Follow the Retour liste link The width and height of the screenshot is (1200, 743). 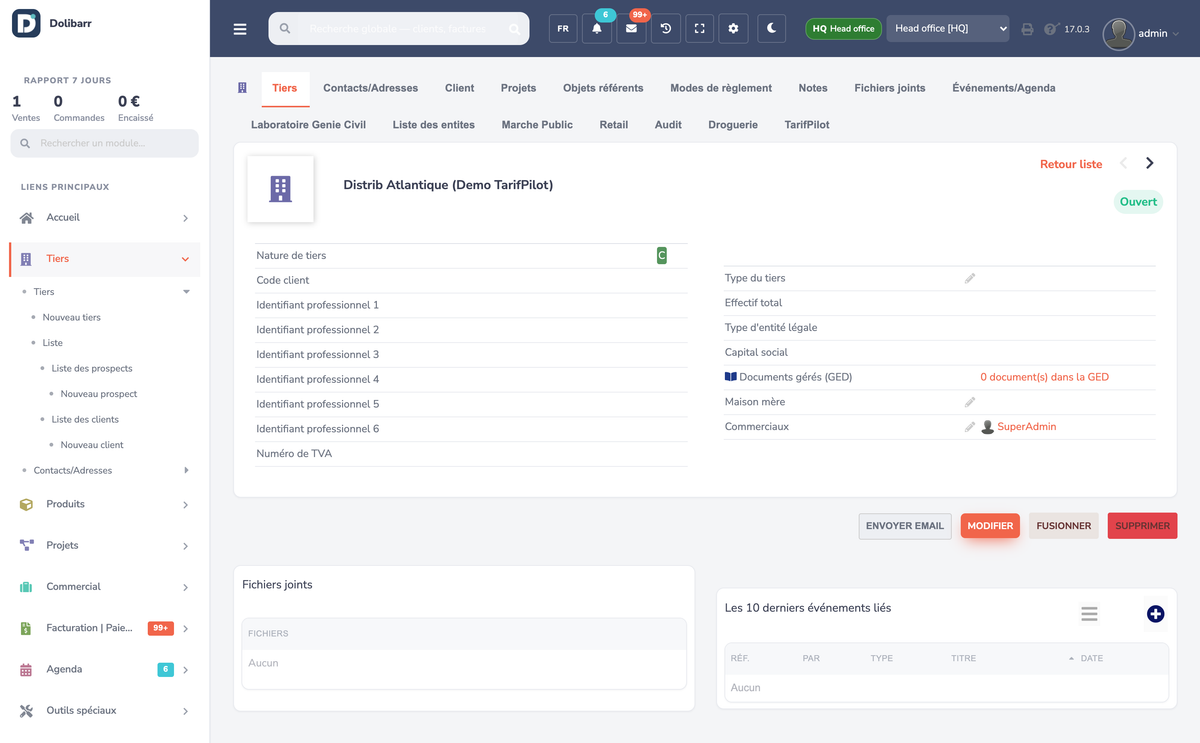(1071, 164)
